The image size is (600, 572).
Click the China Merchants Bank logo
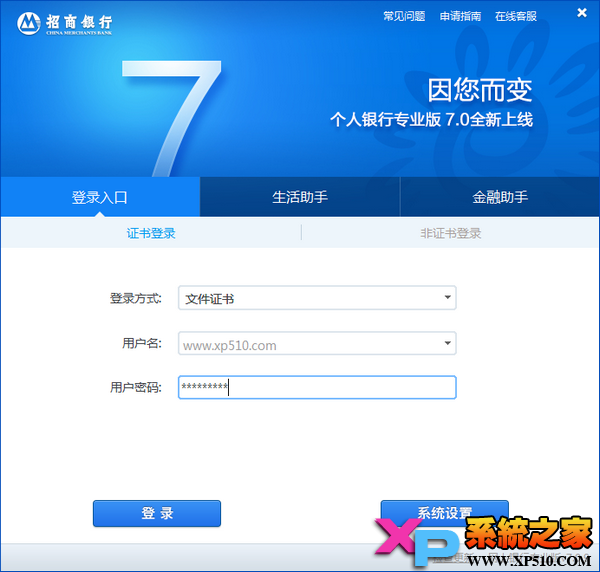click(65, 23)
